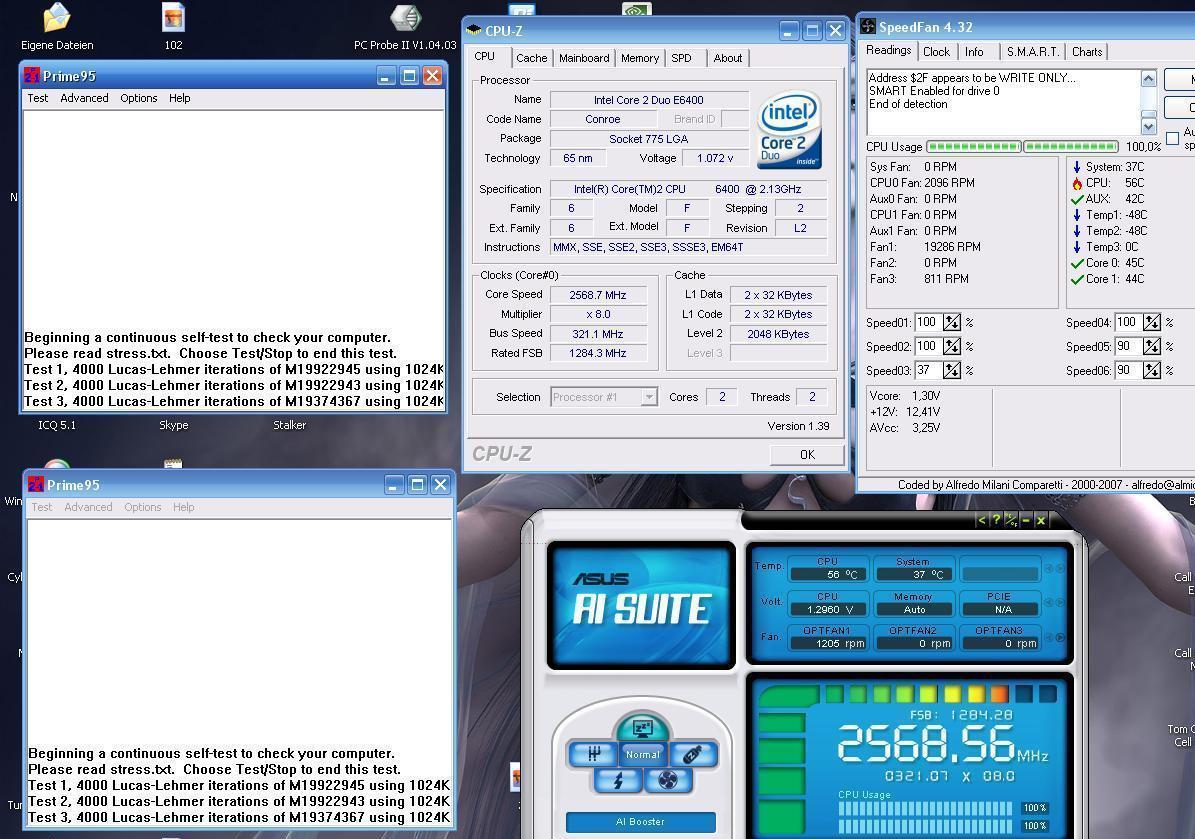
Task: Open the Q-Fan fan icon in AI Suite
Action: point(668,780)
